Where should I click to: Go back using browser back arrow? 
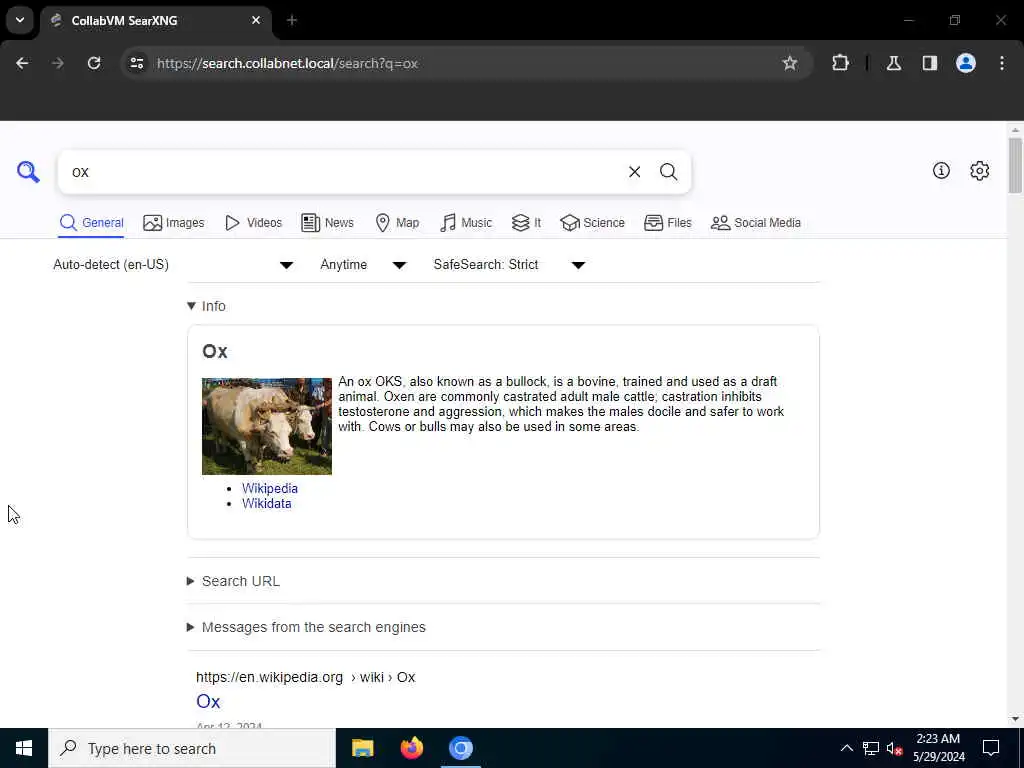22,63
